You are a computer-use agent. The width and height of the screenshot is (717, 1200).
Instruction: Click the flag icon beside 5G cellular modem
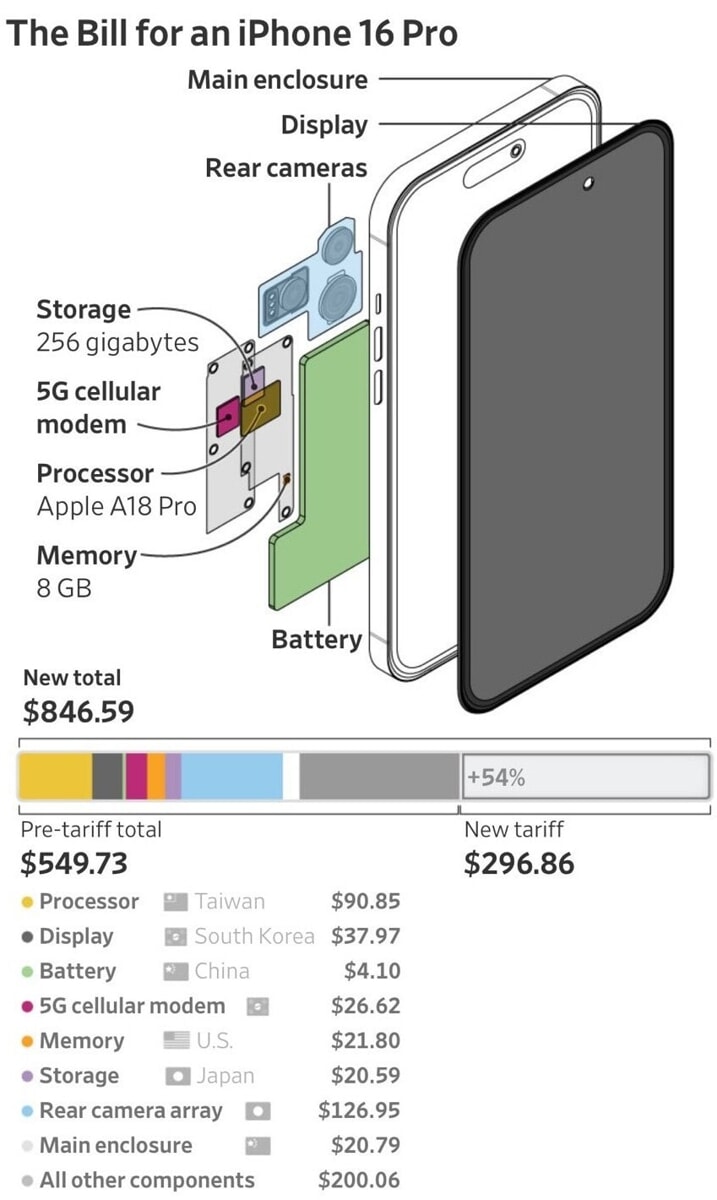coord(257,1006)
